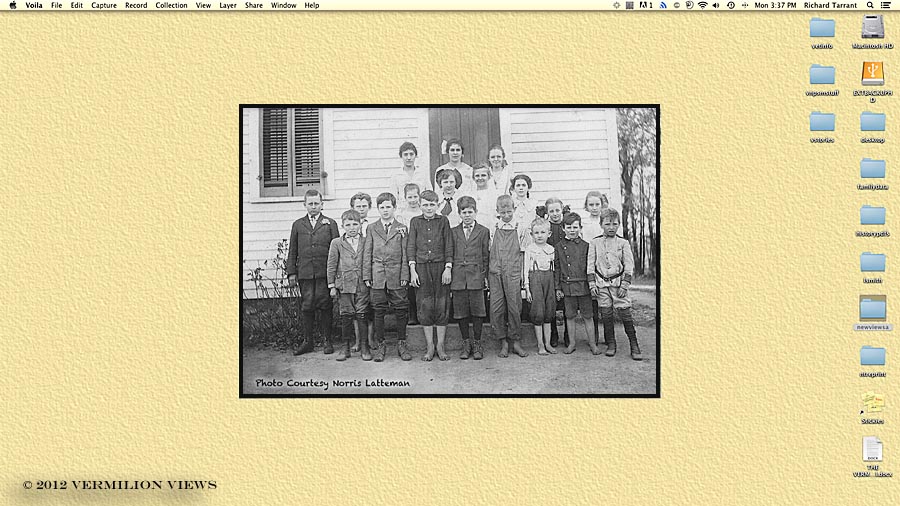This screenshot has height=506, width=900.
Task: Click the volume speaker icon
Action: (x=716, y=5)
